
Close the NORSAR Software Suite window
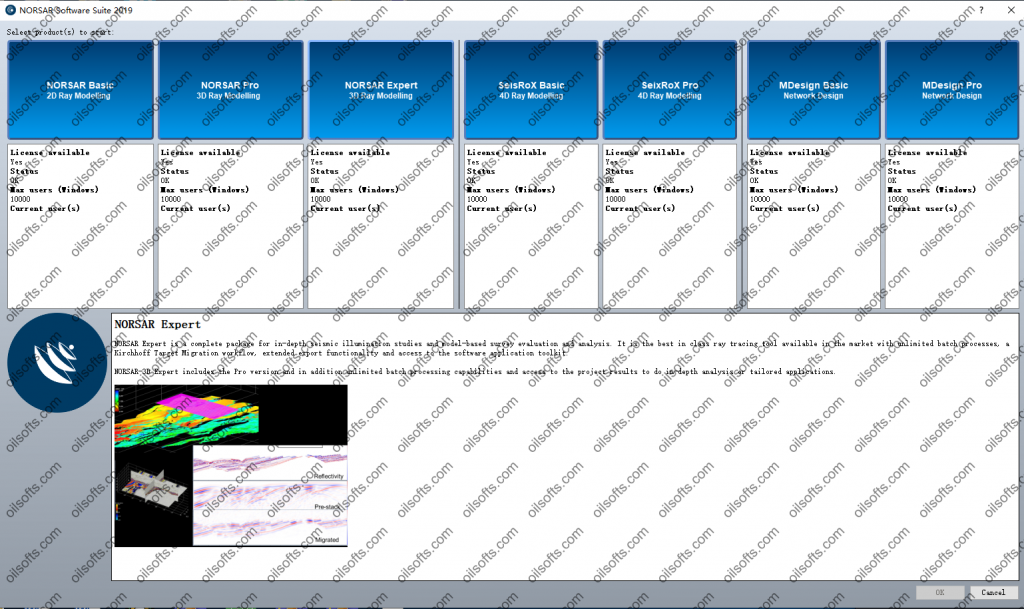(x=1010, y=10)
